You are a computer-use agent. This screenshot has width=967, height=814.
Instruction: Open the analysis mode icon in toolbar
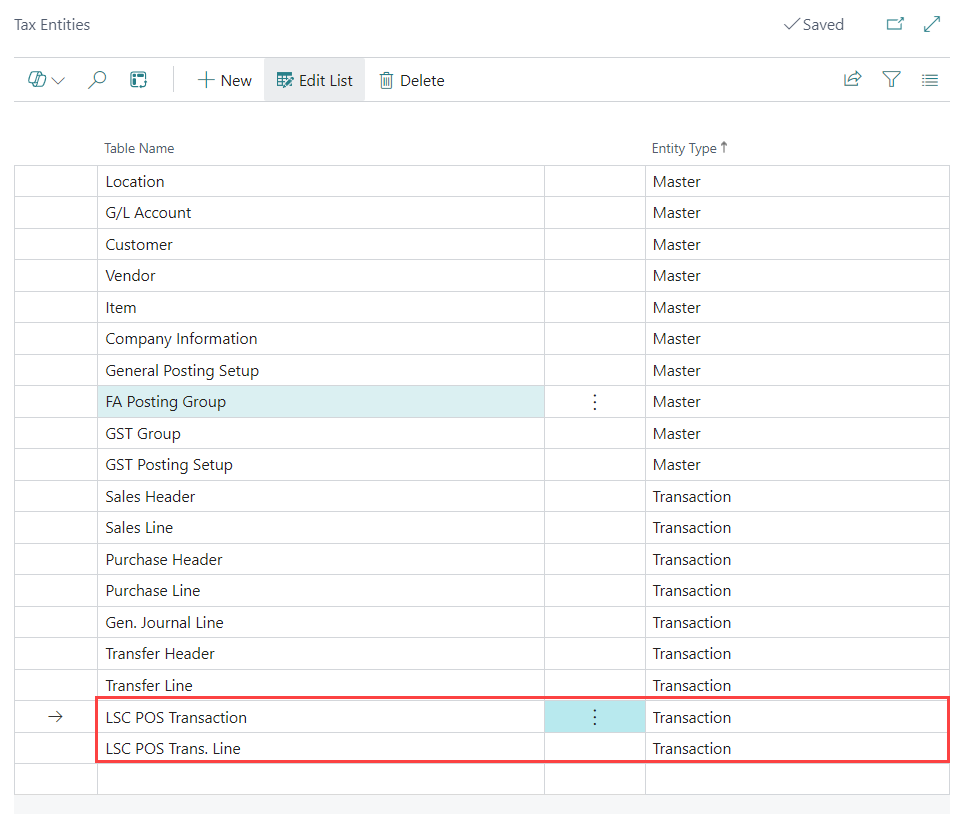click(139, 80)
